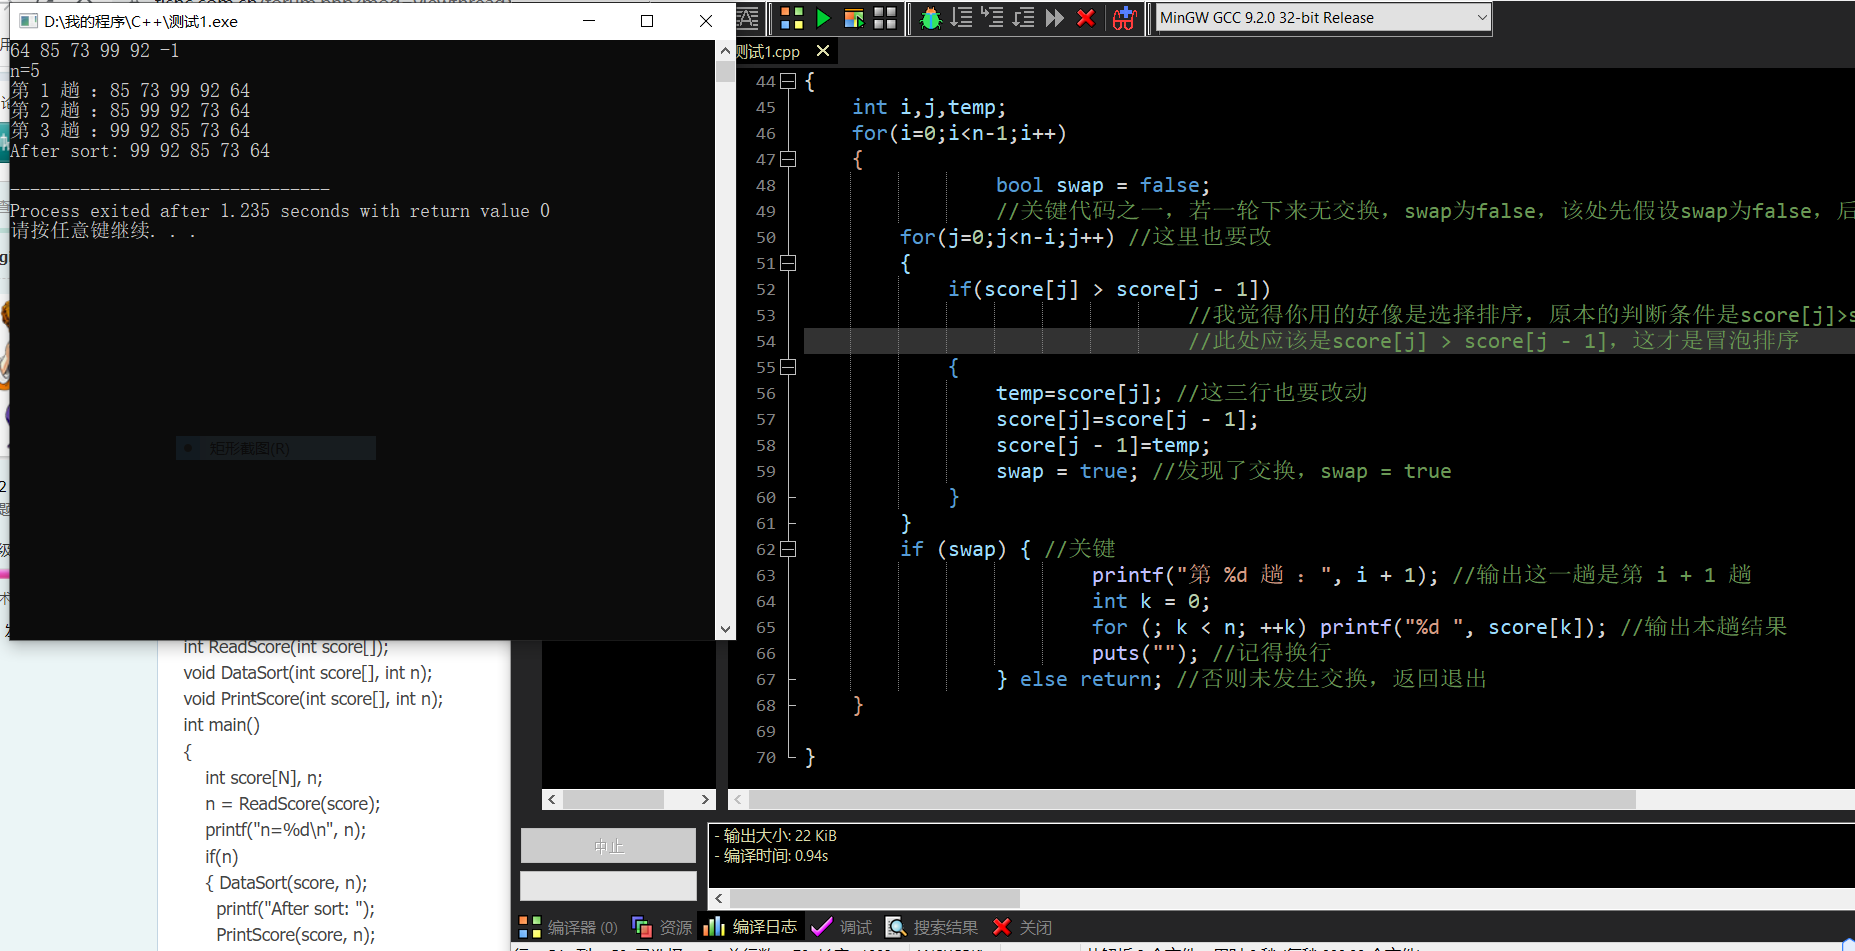Switch to the 测试1.cpp file tab
This screenshot has width=1855, height=951.
(x=768, y=51)
